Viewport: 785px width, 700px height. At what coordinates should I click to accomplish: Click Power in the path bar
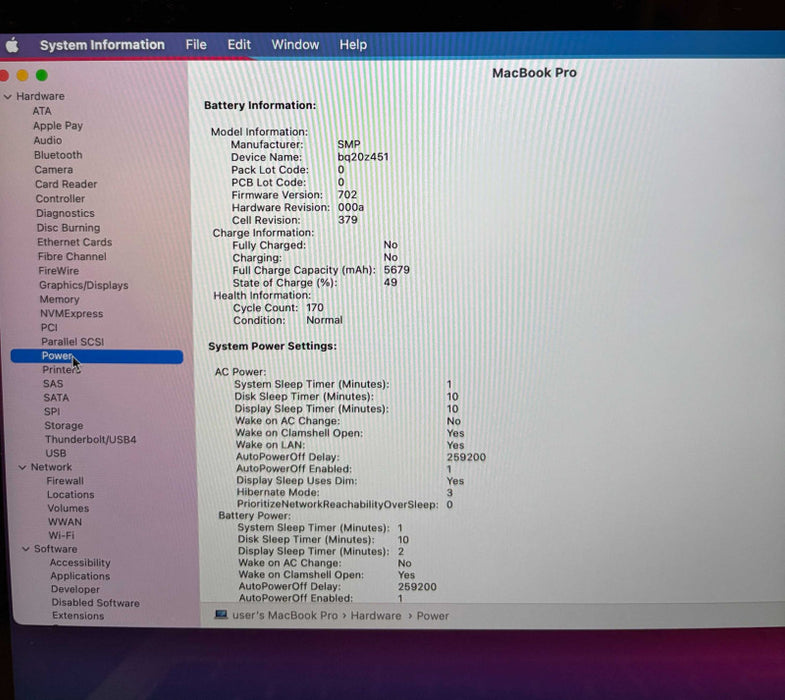tap(433, 616)
